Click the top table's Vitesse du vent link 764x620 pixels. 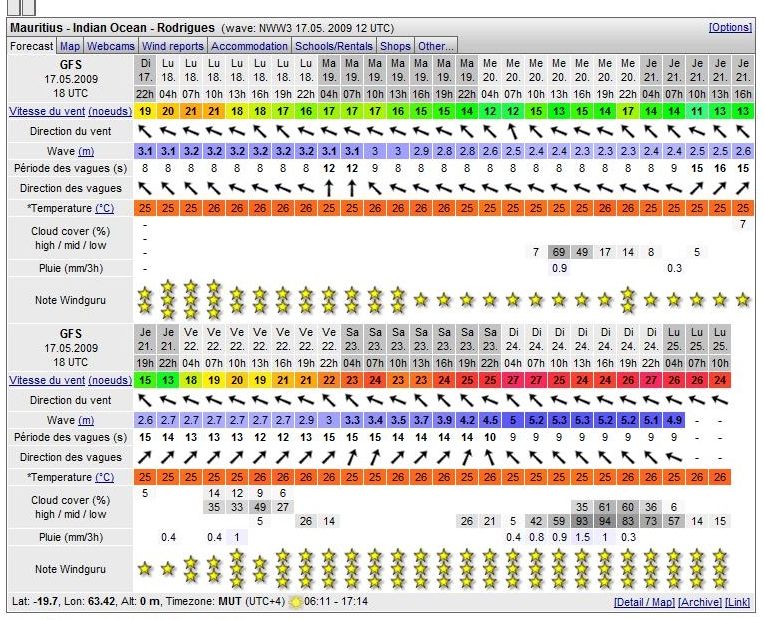47,111
